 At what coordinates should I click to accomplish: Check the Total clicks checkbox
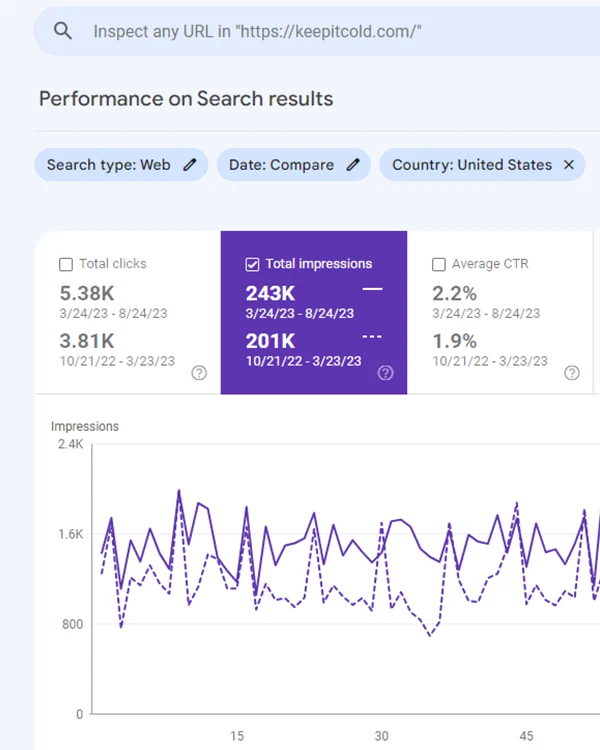tap(66, 264)
